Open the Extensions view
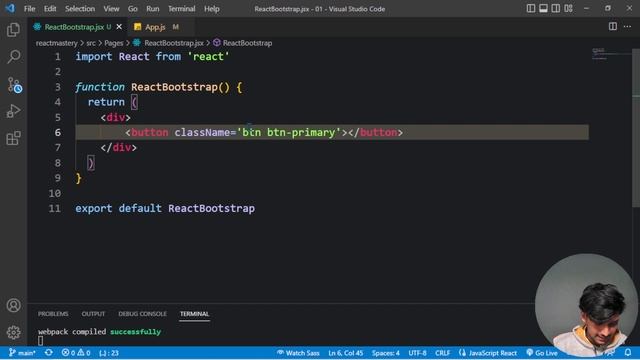 coord(13,138)
